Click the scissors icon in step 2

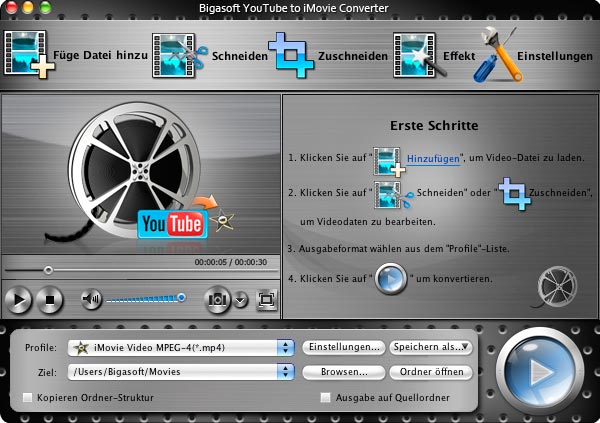(x=394, y=195)
